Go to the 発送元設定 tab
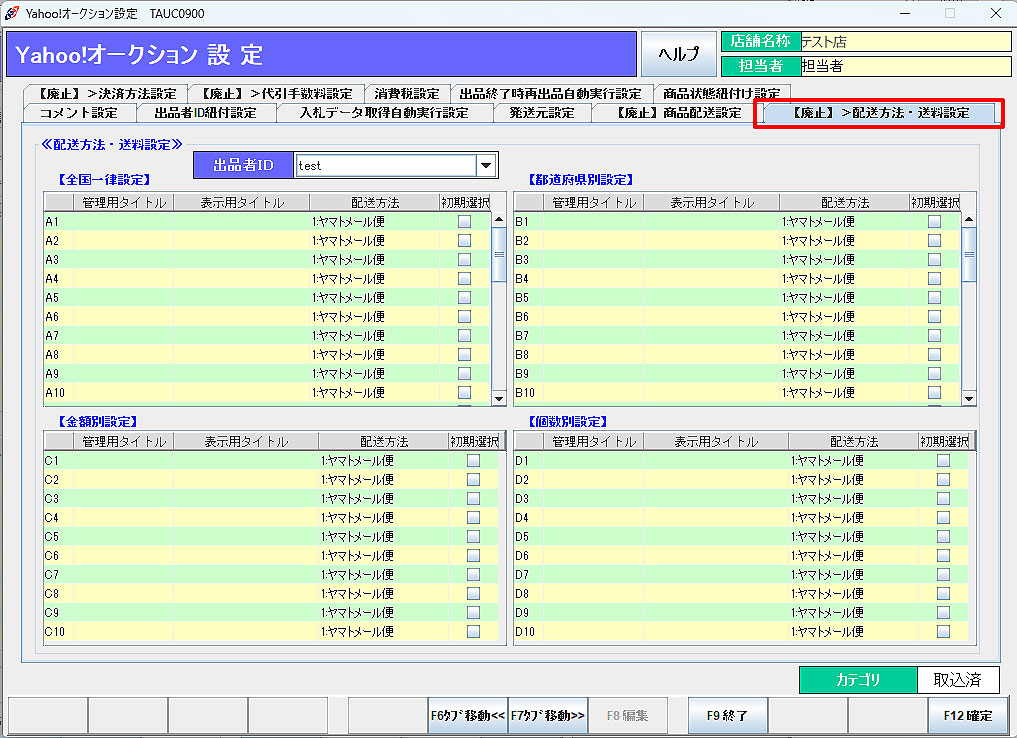1017x738 pixels. click(541, 113)
